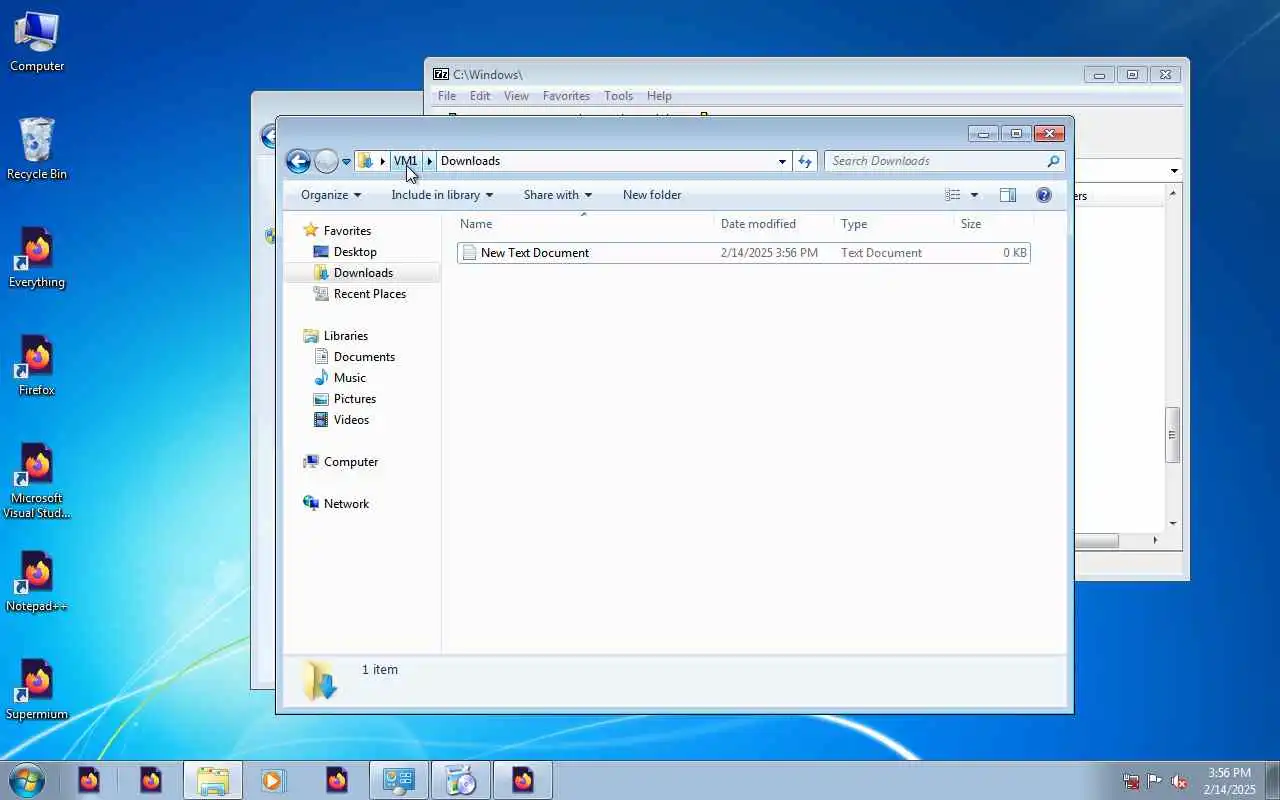Open the Computer desktop icon

tap(37, 41)
